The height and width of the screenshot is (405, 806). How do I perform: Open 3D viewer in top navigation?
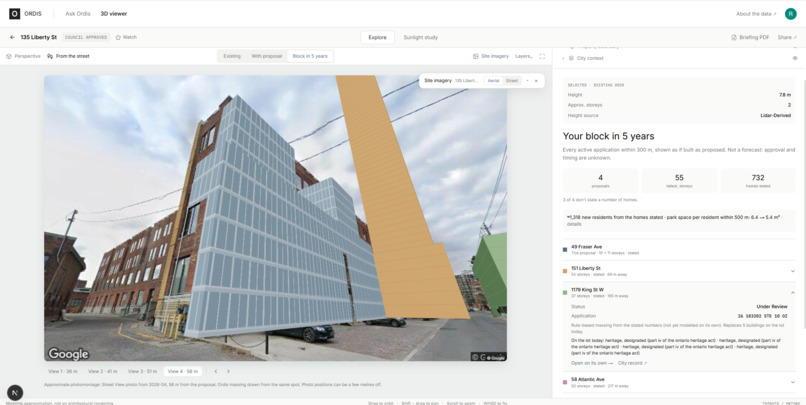[x=114, y=14]
